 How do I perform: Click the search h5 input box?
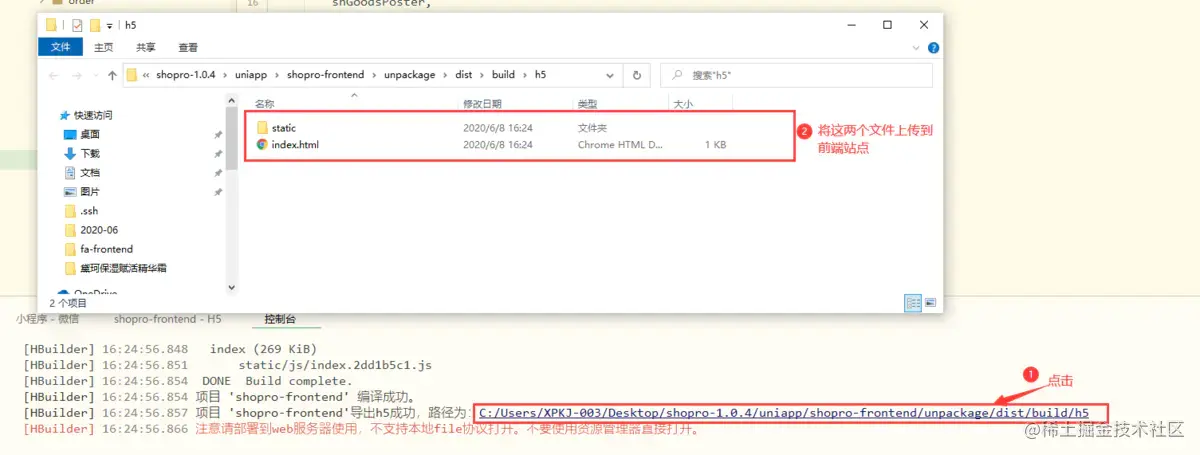click(796, 75)
